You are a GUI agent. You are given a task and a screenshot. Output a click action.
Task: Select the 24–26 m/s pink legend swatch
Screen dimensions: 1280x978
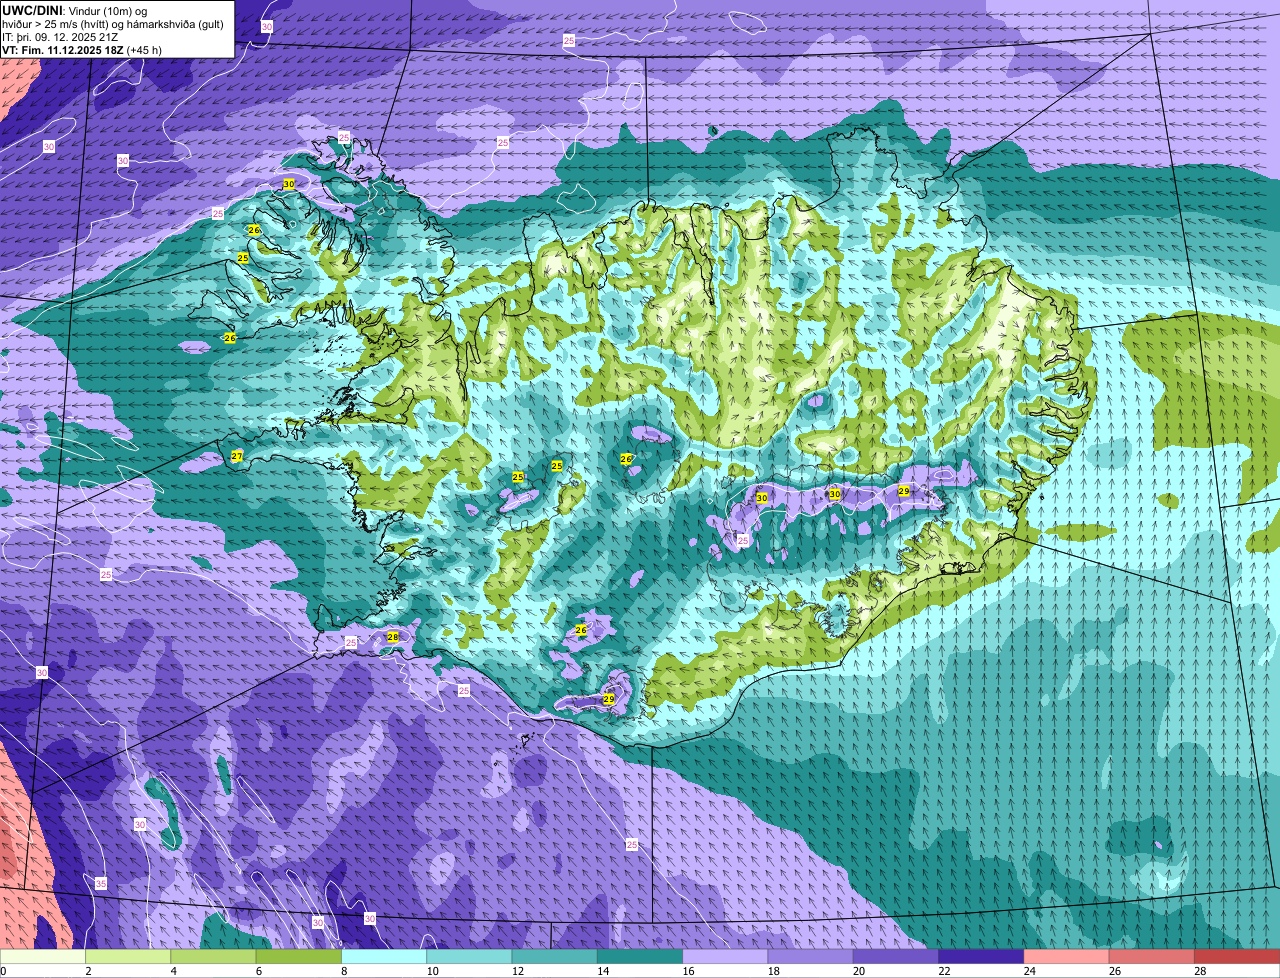click(1067, 956)
